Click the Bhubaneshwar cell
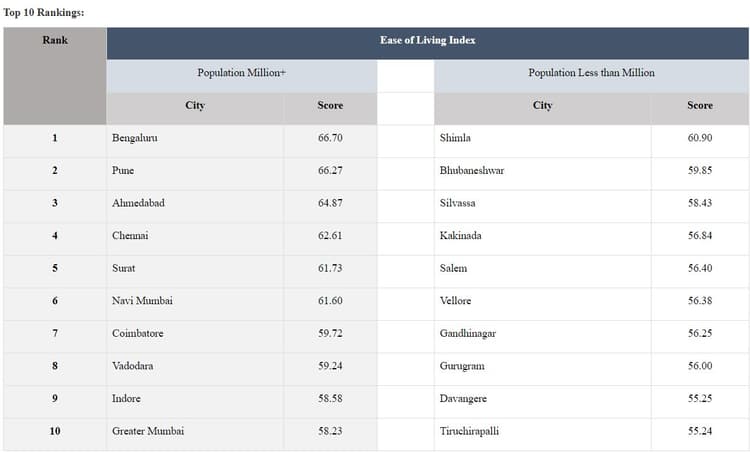 tap(472, 171)
